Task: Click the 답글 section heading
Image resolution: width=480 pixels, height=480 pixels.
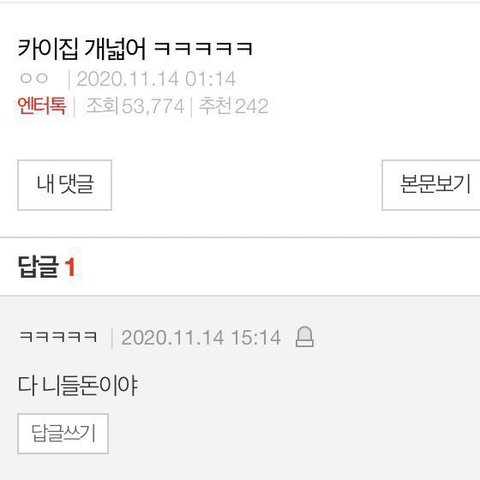Action: point(38,267)
